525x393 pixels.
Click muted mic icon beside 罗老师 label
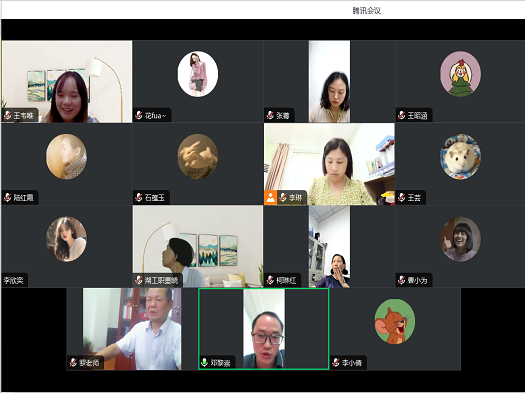(73, 362)
